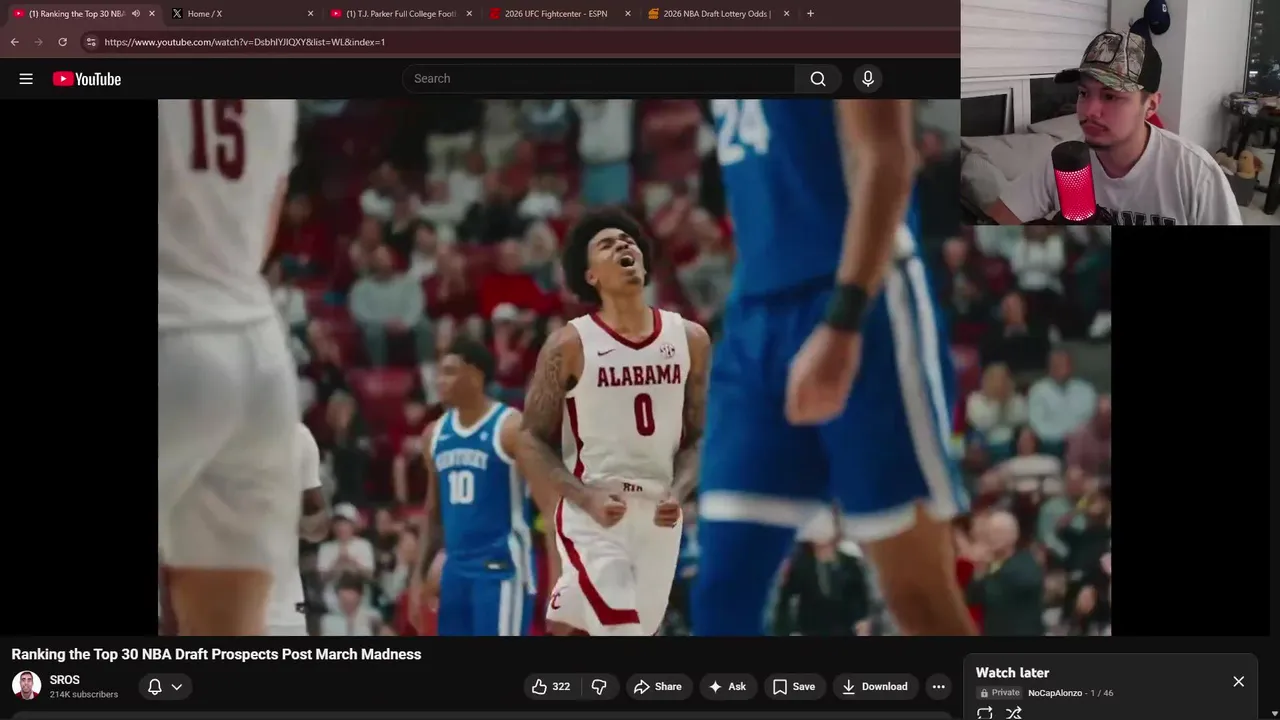Click the Watch later panel heading
Viewport: 1280px width, 720px height.
[1012, 673]
